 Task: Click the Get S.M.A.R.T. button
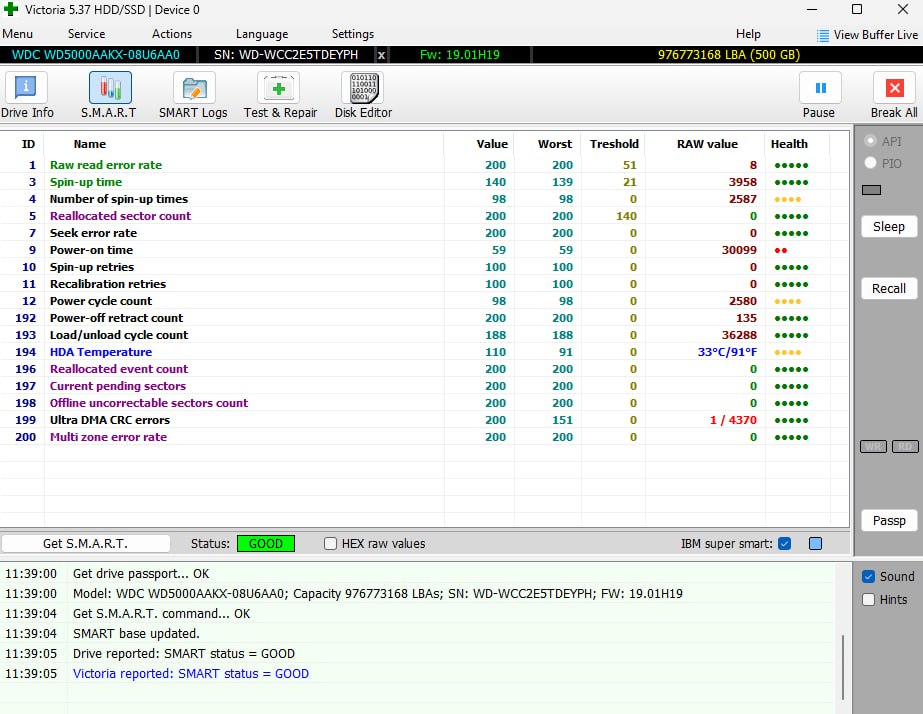pyautogui.click(x=85, y=544)
